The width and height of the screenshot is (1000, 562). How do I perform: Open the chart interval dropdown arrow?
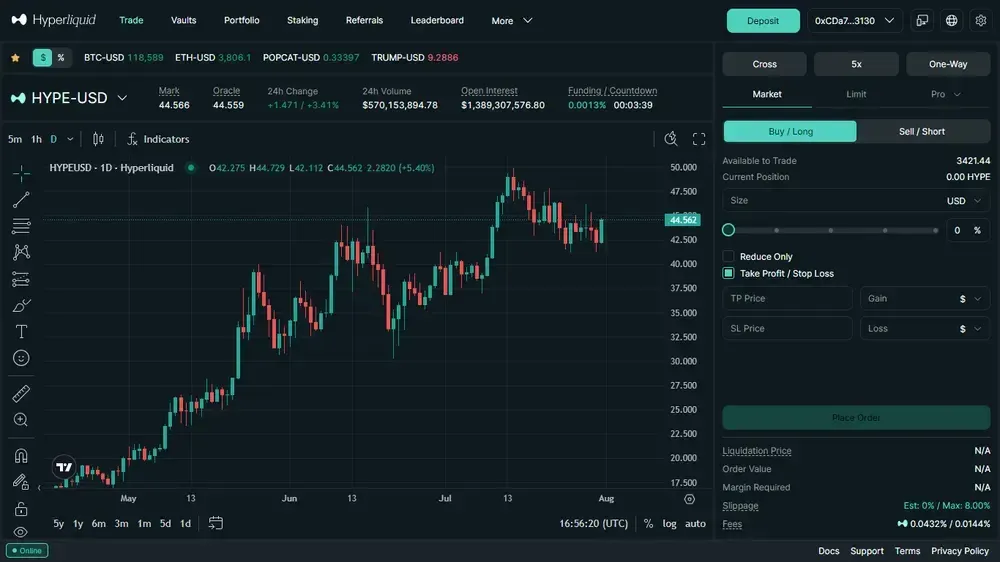click(x=70, y=139)
